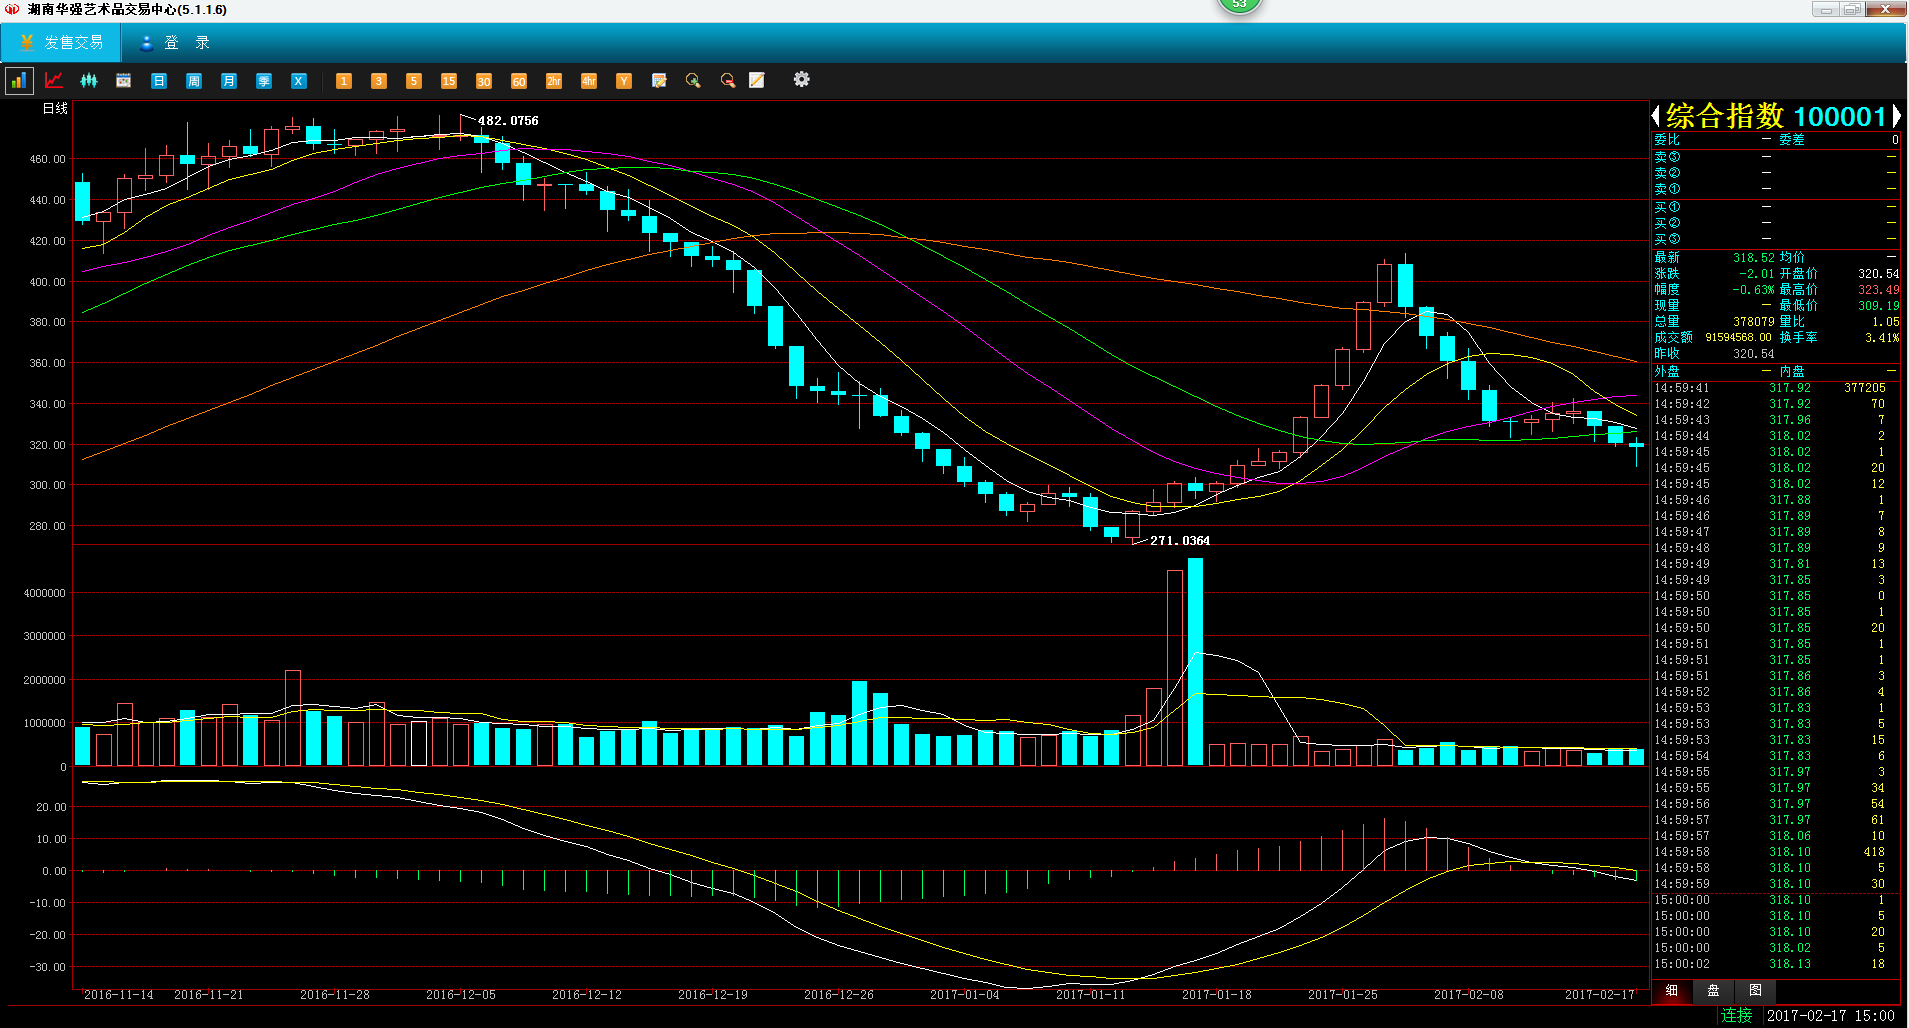Zoom in the chart with magnifier plus

click(x=693, y=81)
